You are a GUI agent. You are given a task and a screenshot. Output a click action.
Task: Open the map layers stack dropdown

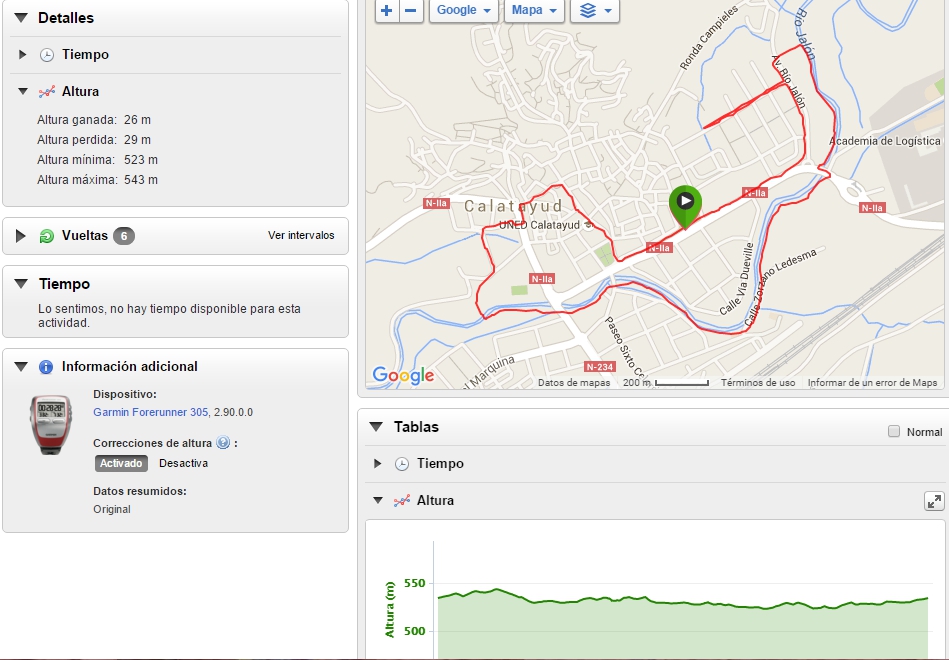(595, 10)
